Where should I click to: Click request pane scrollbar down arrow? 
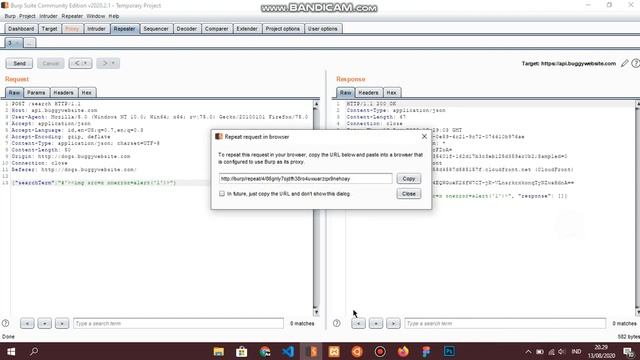[x=316, y=312]
